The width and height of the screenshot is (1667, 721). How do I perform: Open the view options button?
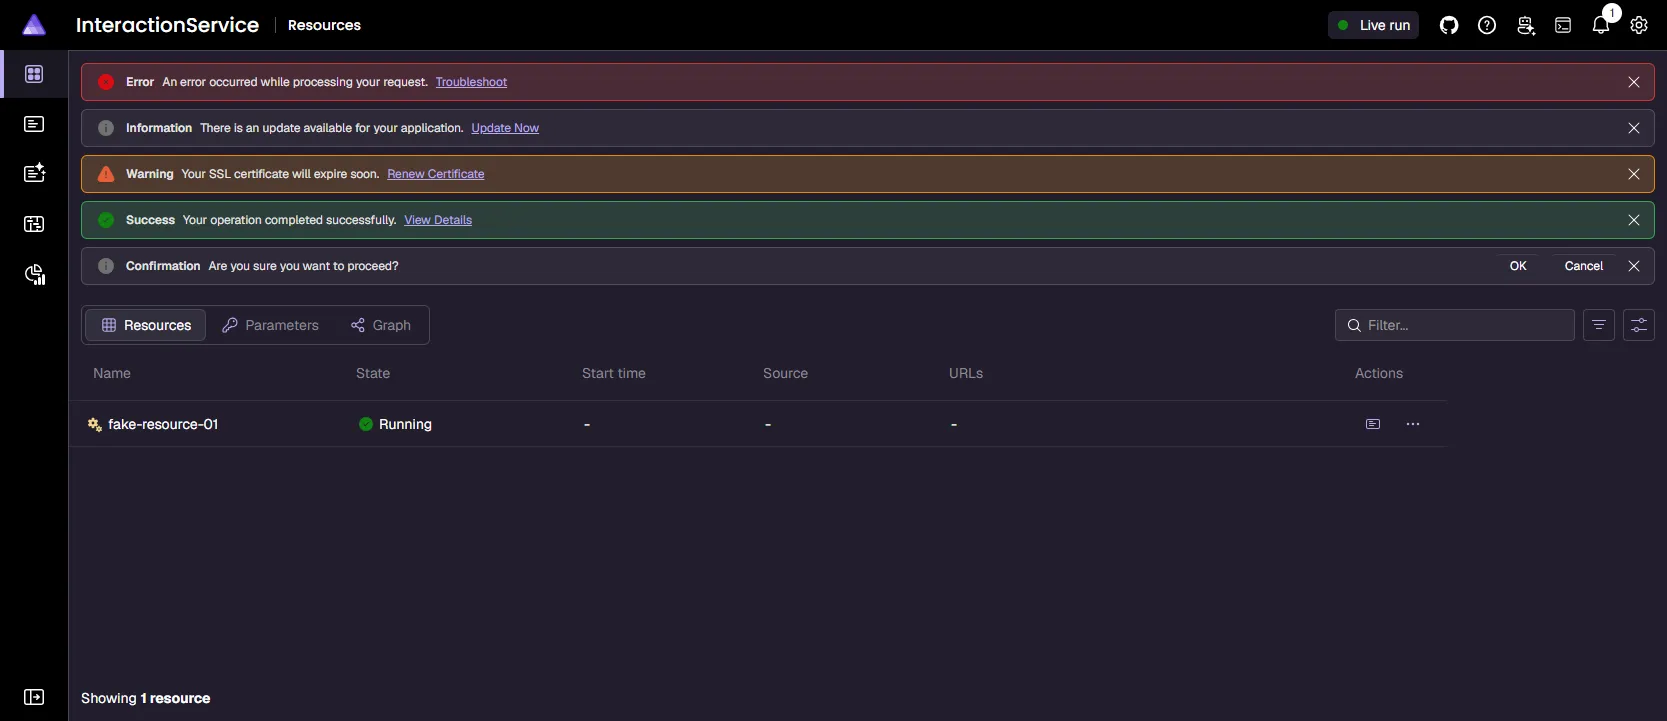pyautogui.click(x=1639, y=325)
